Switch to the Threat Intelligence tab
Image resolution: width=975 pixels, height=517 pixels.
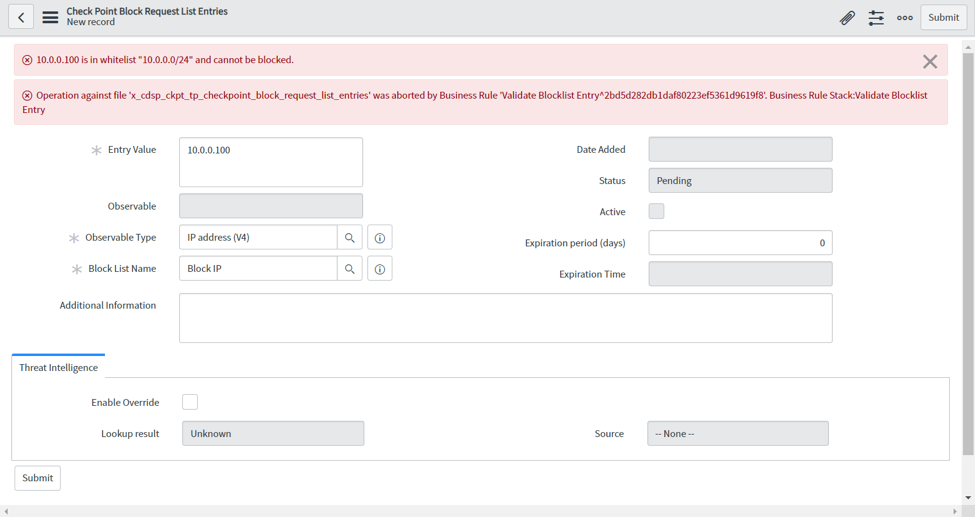tap(58, 367)
